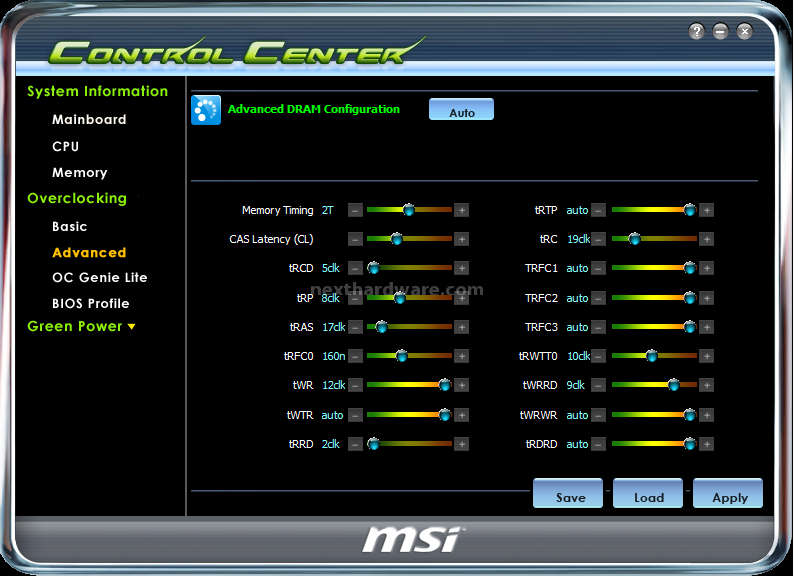The height and width of the screenshot is (576, 793).
Task: Open the Memory information page
Action: [79, 173]
